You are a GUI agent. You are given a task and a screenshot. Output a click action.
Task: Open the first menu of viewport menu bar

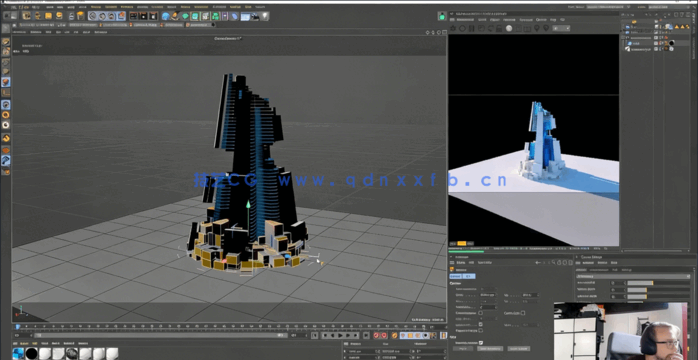[x=20, y=32]
